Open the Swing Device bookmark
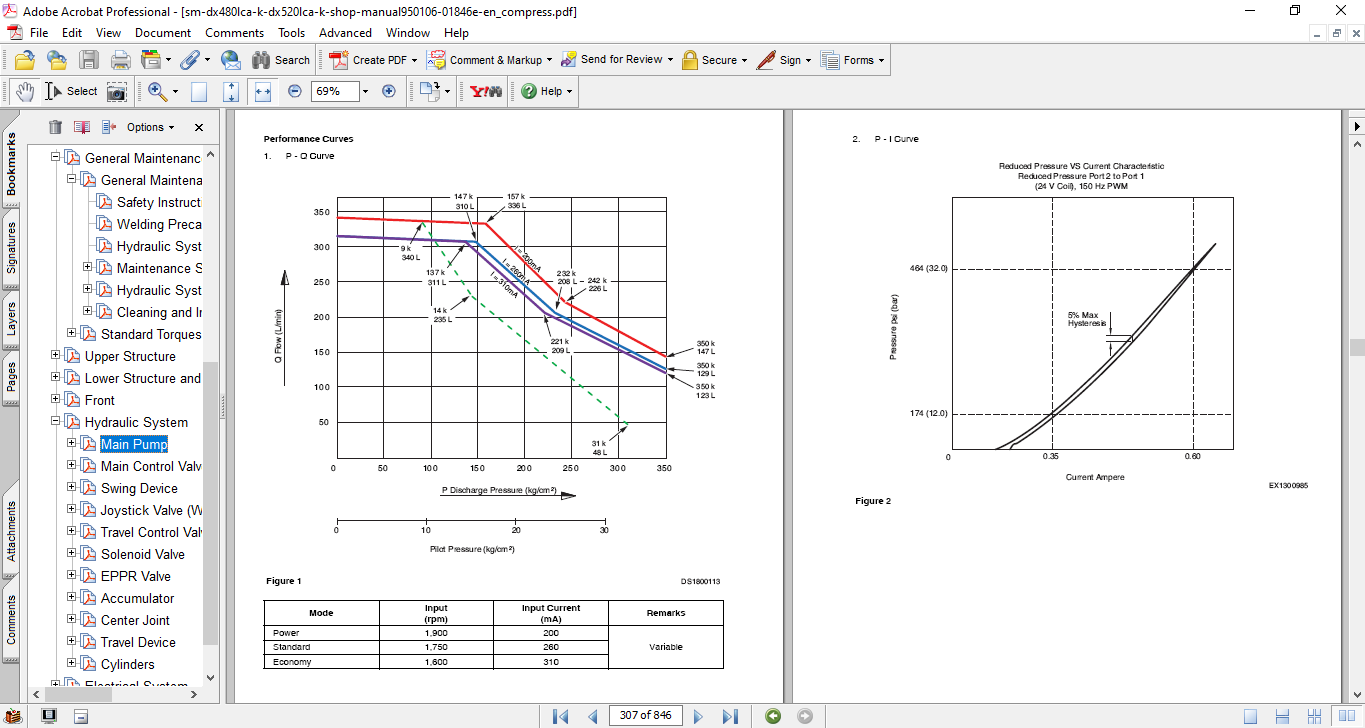This screenshot has height=728, width=1365. point(139,488)
